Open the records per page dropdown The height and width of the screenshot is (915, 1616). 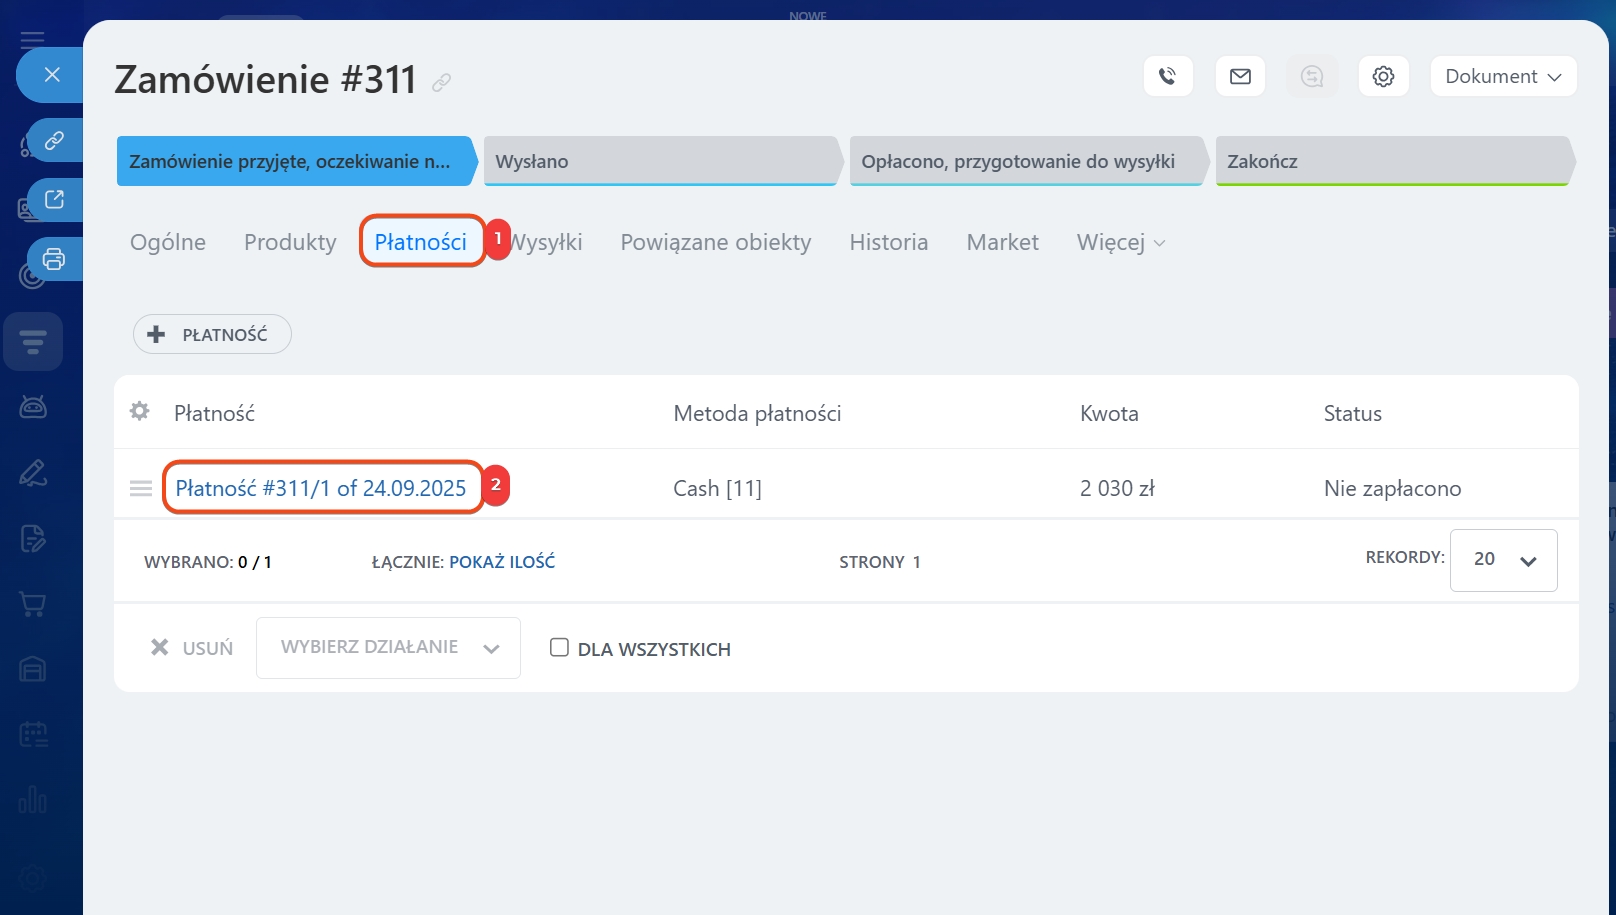(1502, 560)
